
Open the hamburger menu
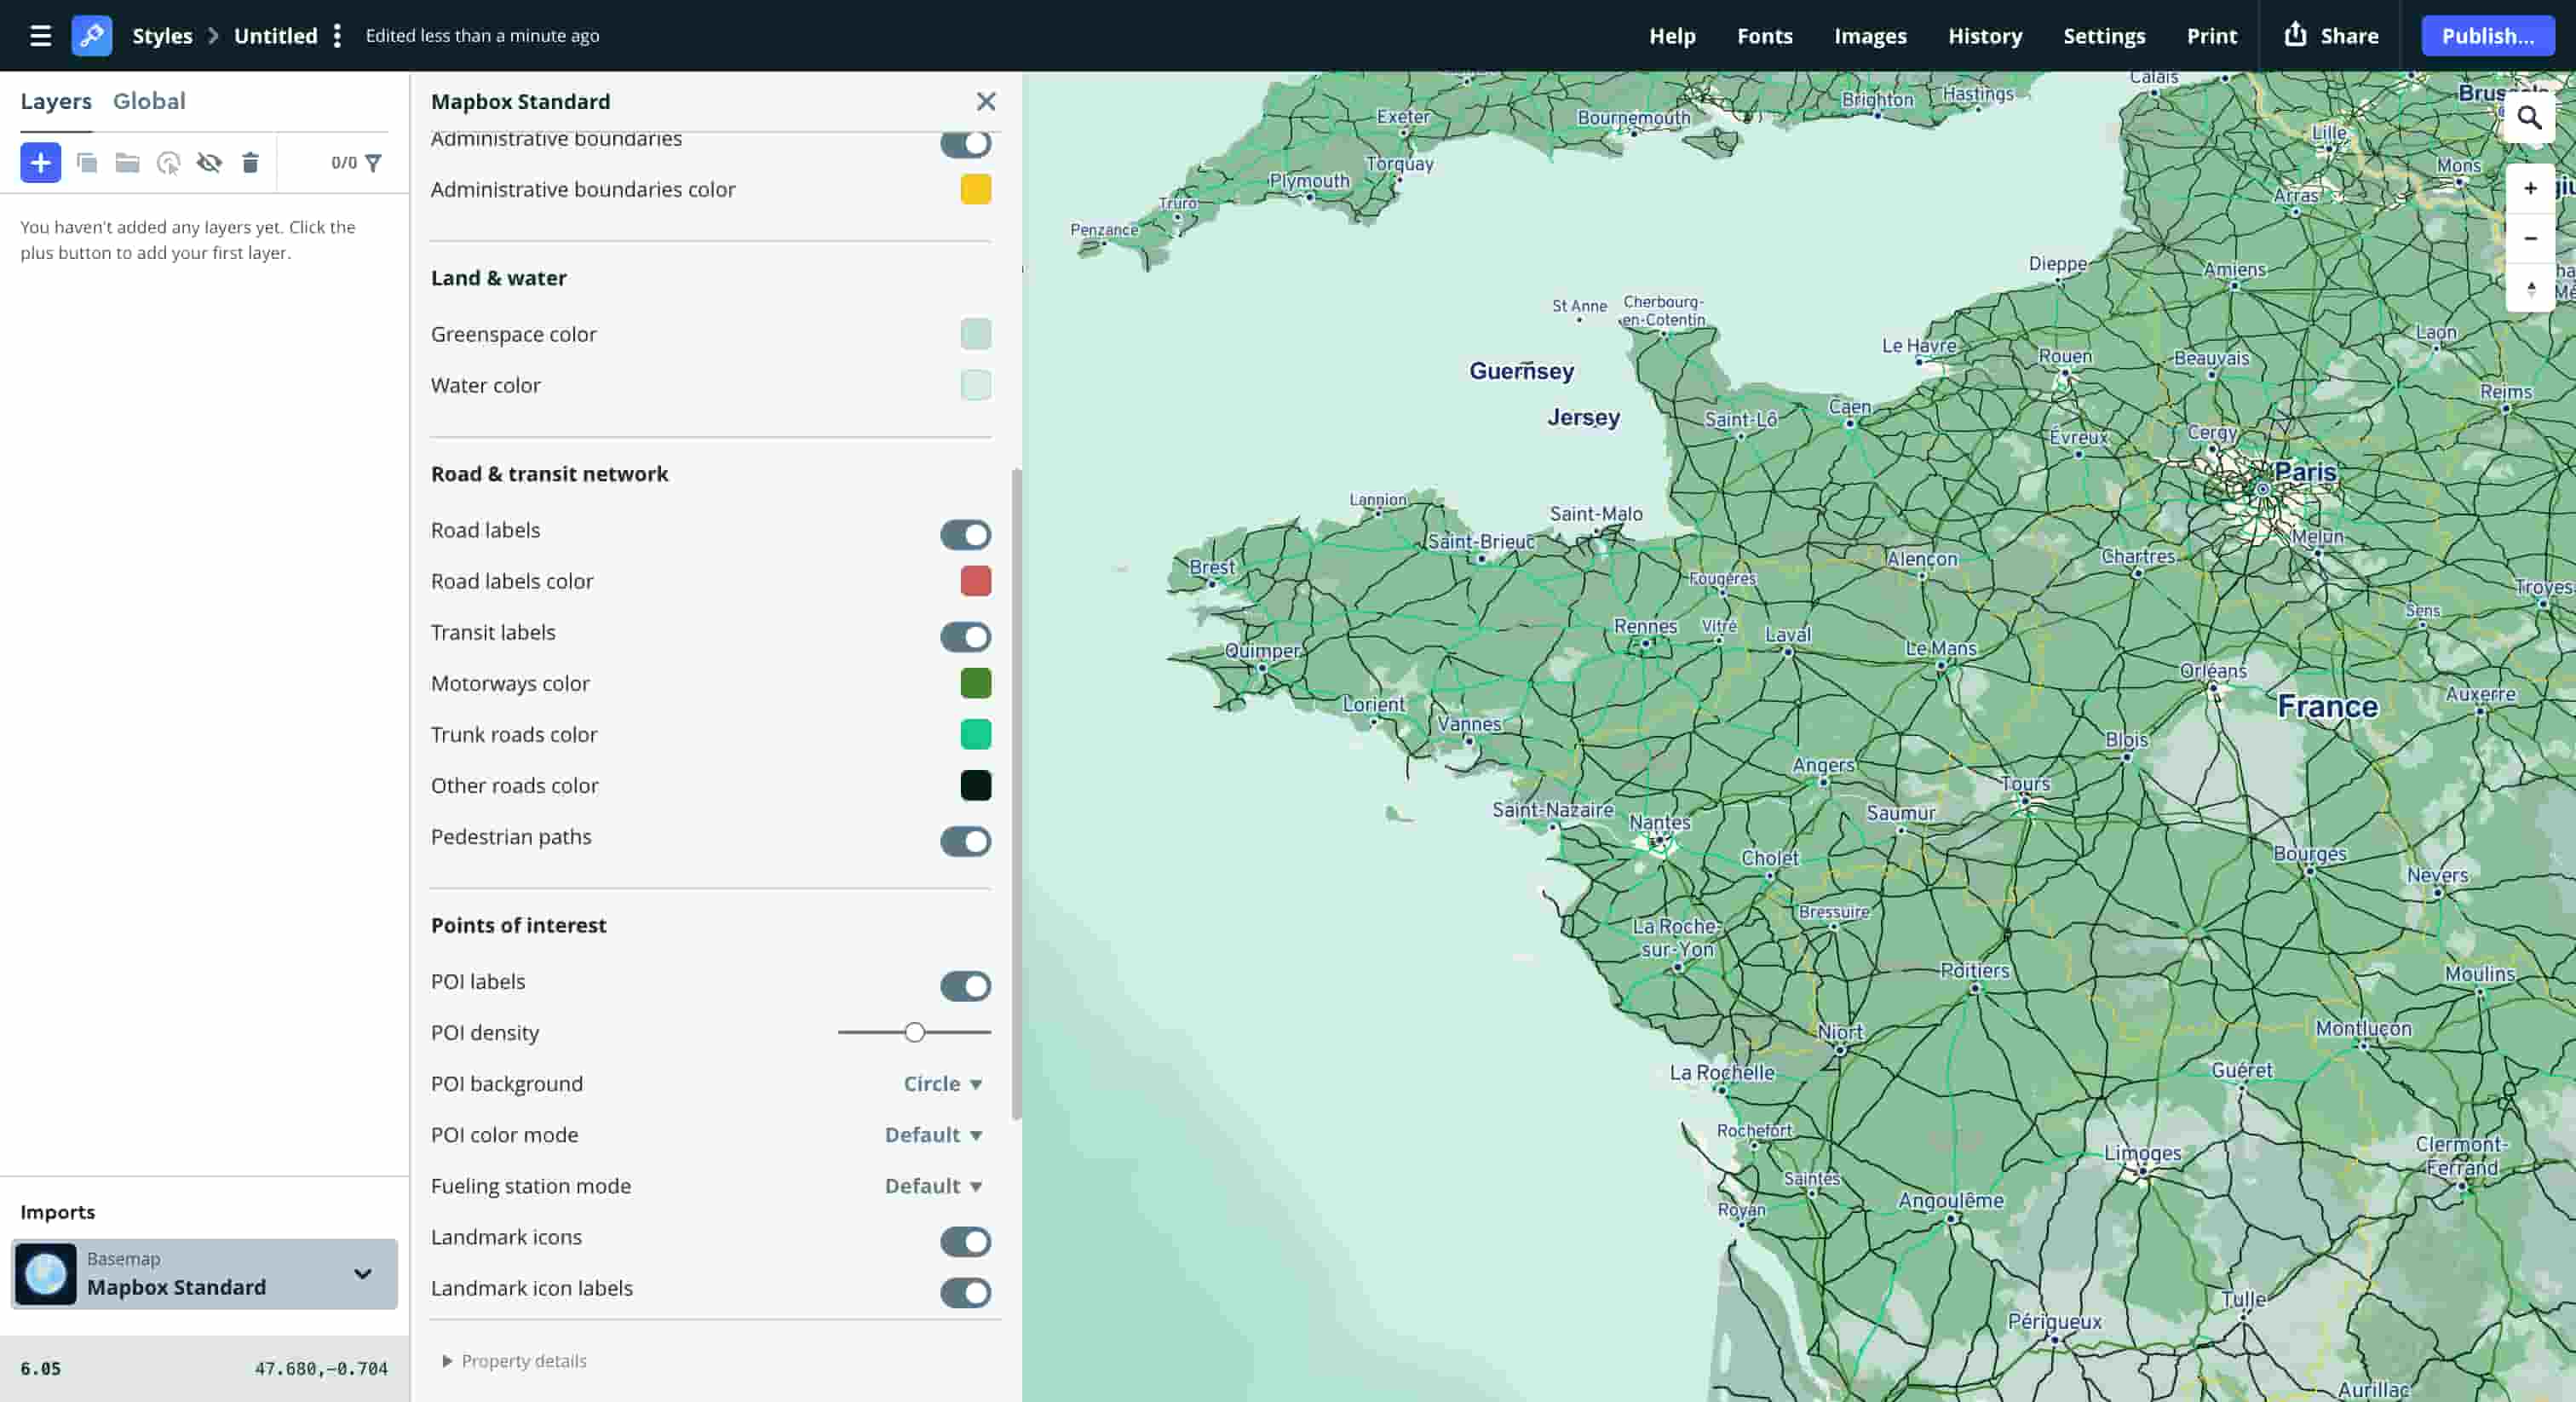(x=39, y=36)
